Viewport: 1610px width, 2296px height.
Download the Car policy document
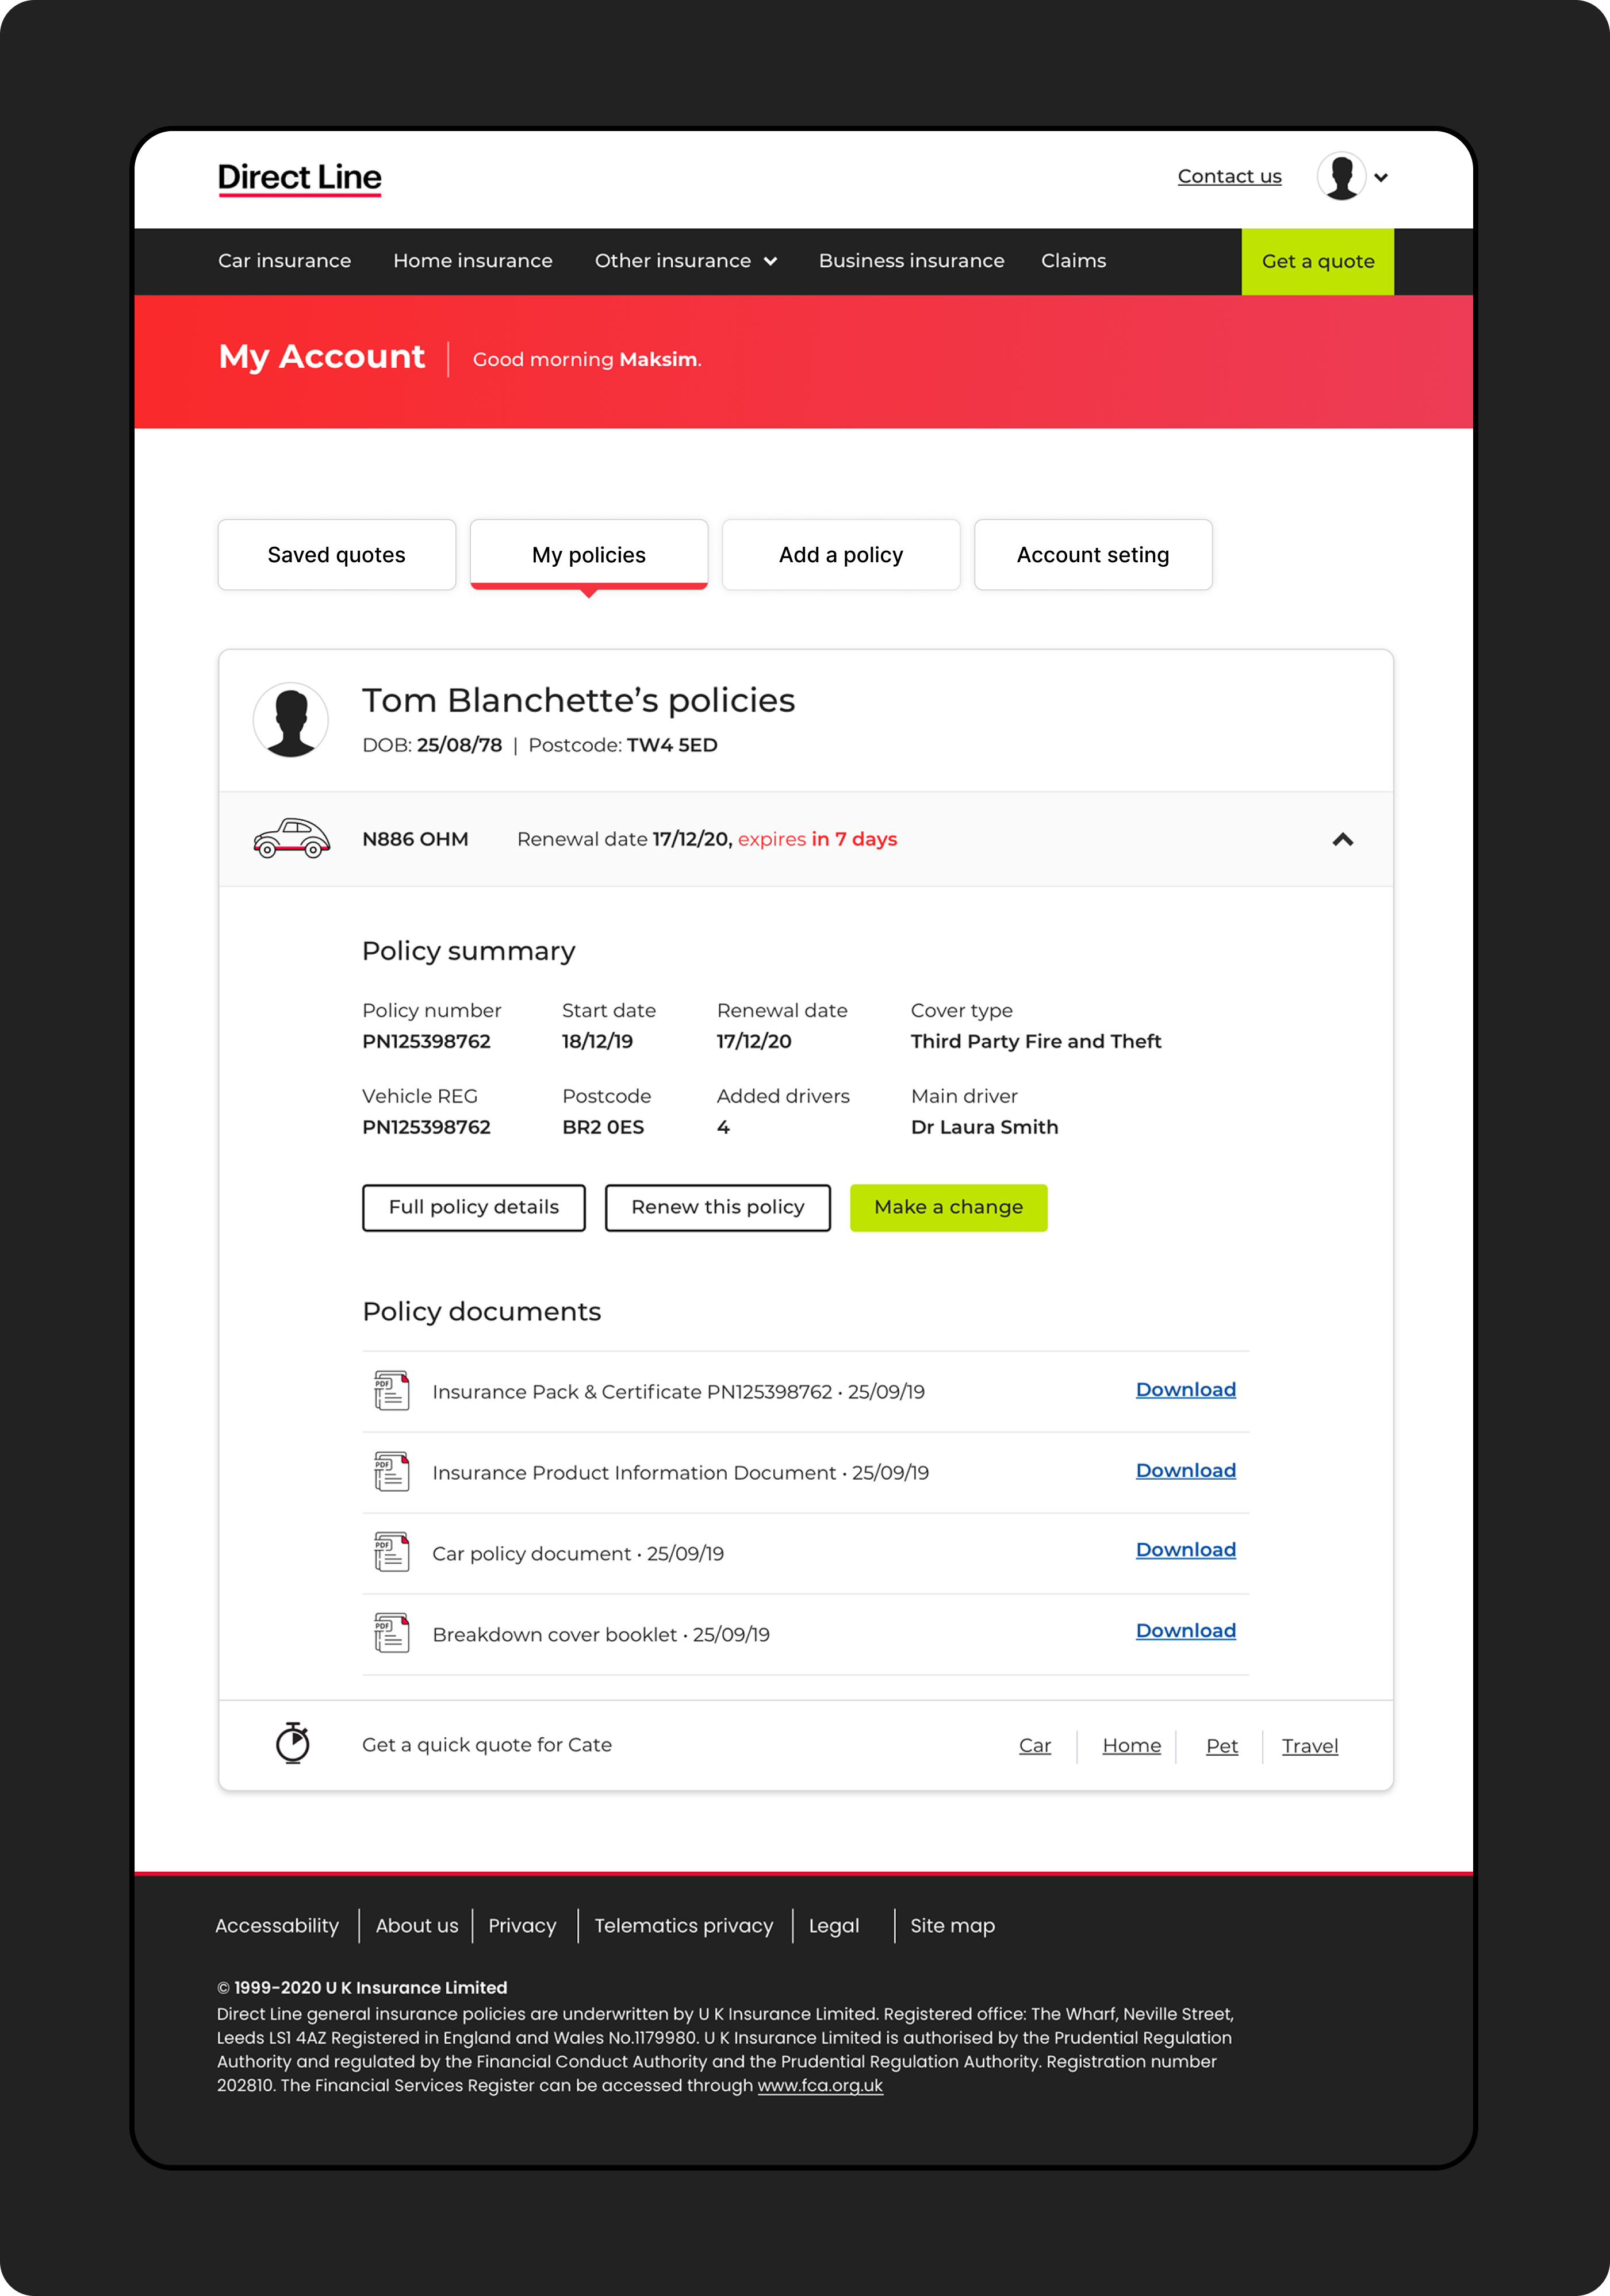point(1185,1549)
